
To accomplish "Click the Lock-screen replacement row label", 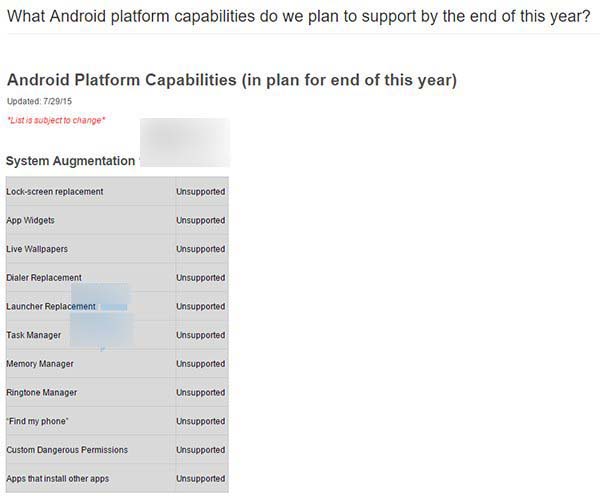I will pos(55,191).
